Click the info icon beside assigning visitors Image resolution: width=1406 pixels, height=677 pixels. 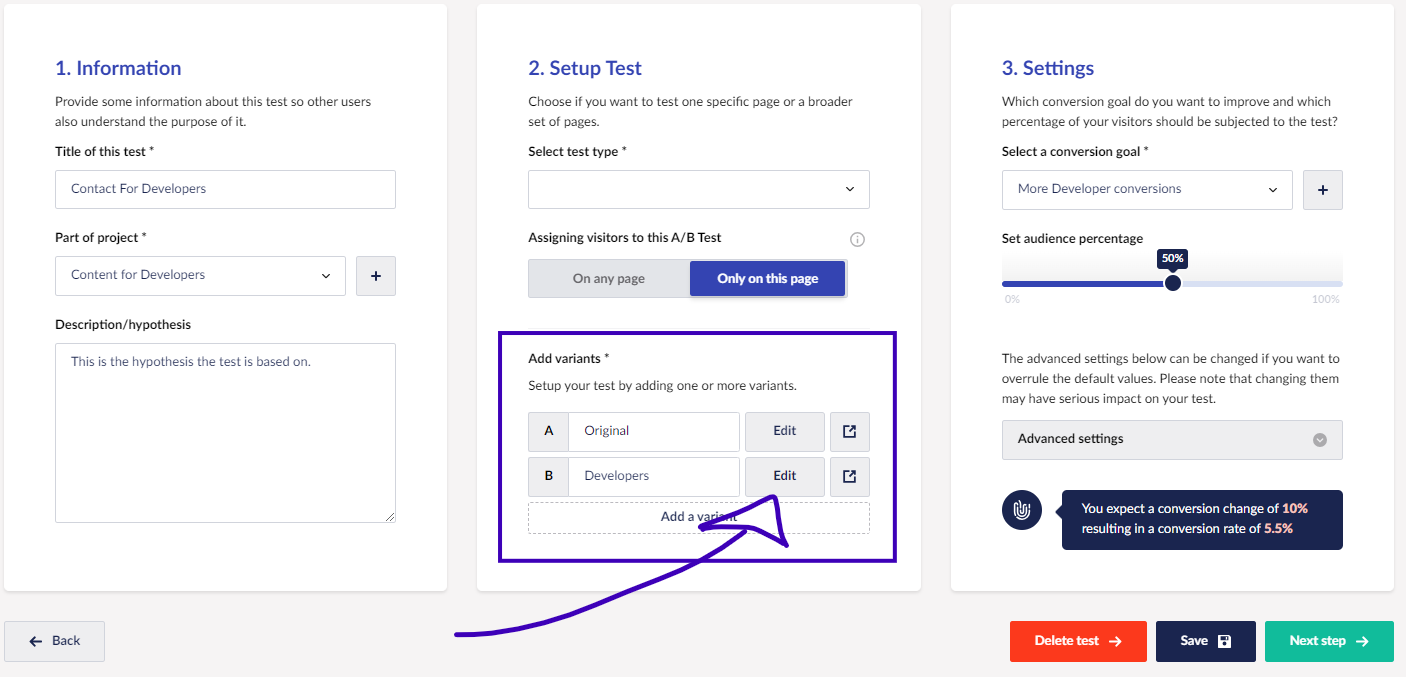pyautogui.click(x=857, y=239)
